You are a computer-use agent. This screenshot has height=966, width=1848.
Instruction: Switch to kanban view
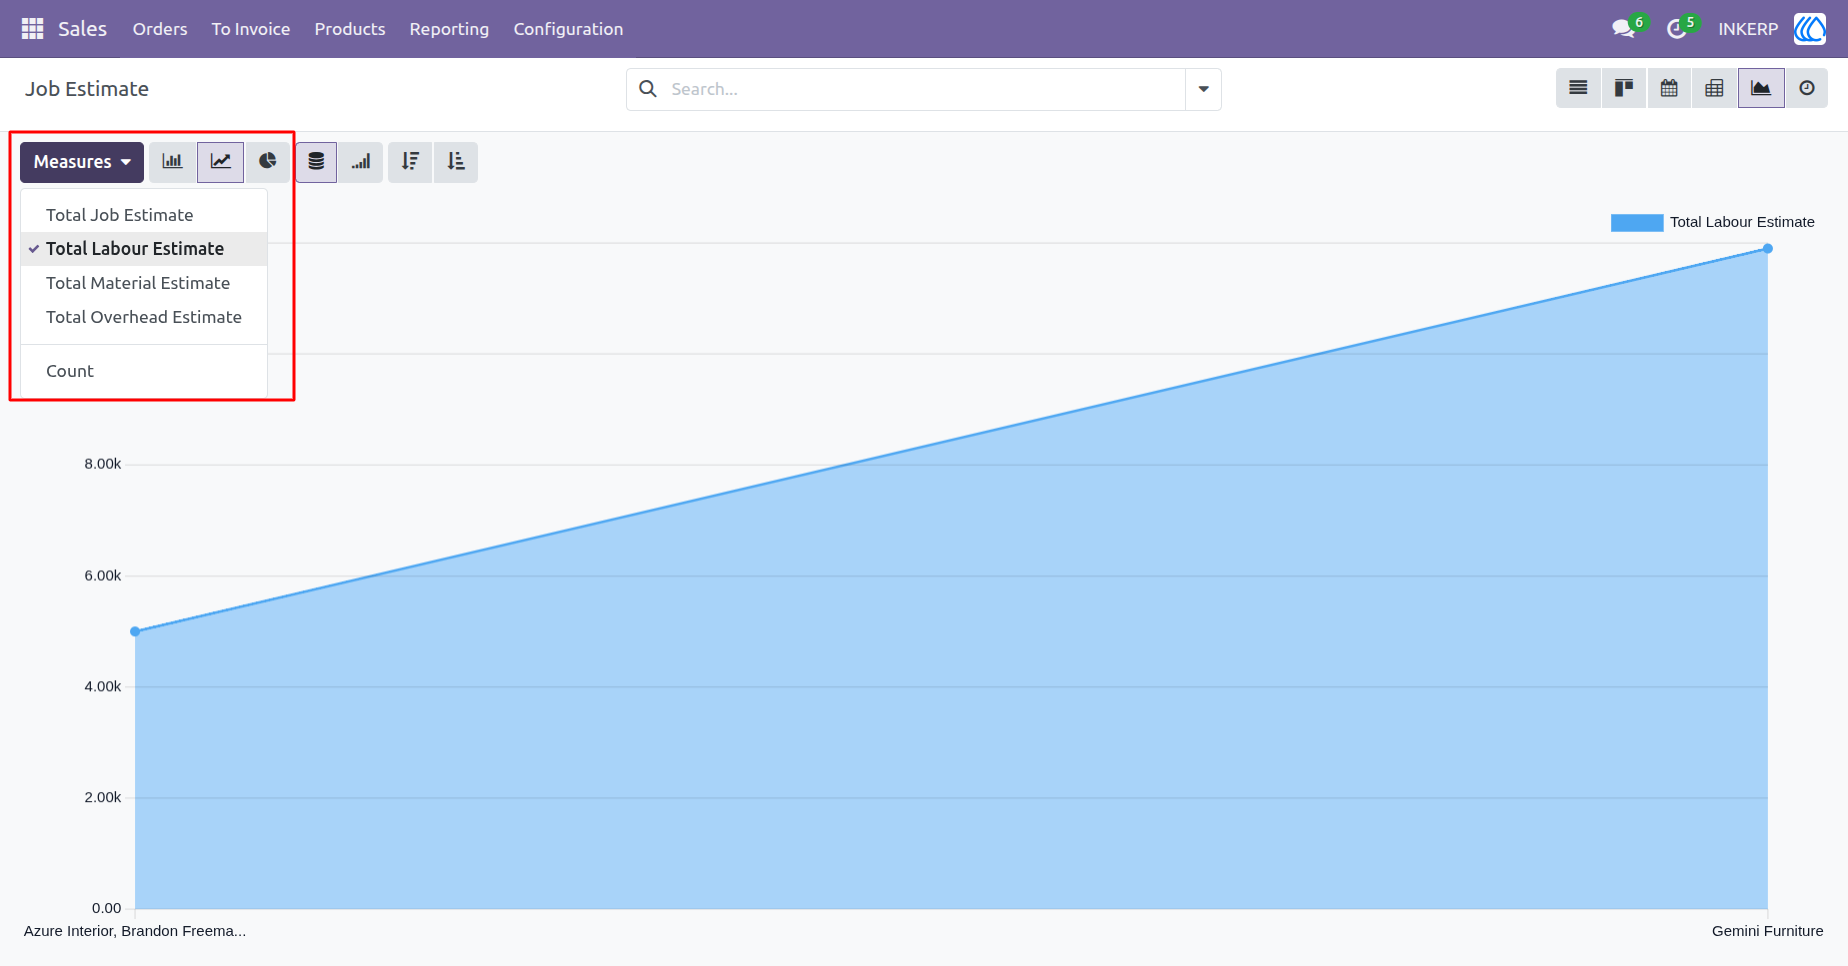(x=1624, y=89)
